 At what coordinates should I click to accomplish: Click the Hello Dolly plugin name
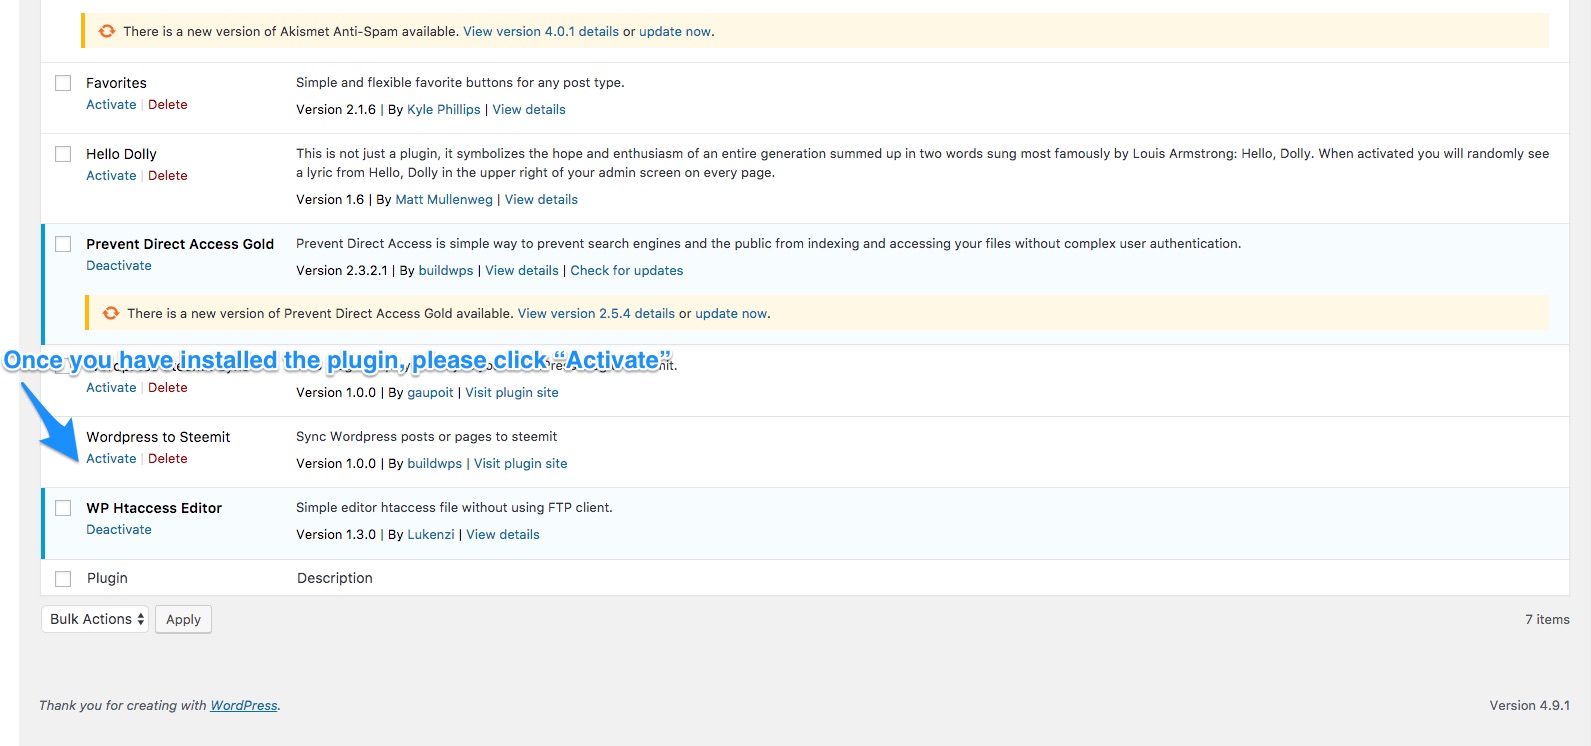point(121,154)
